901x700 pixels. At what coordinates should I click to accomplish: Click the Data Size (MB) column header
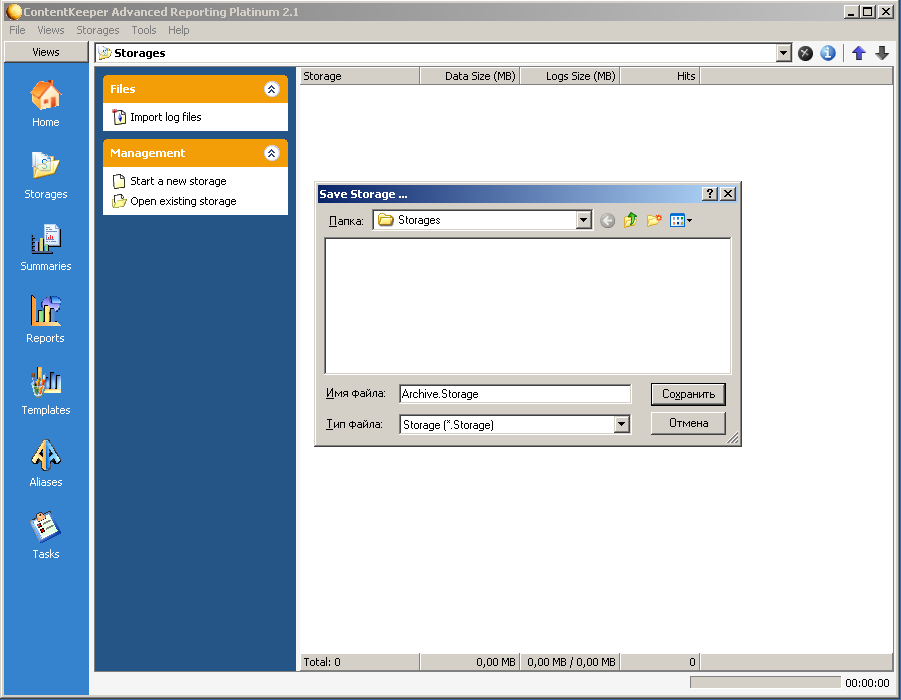coord(470,76)
